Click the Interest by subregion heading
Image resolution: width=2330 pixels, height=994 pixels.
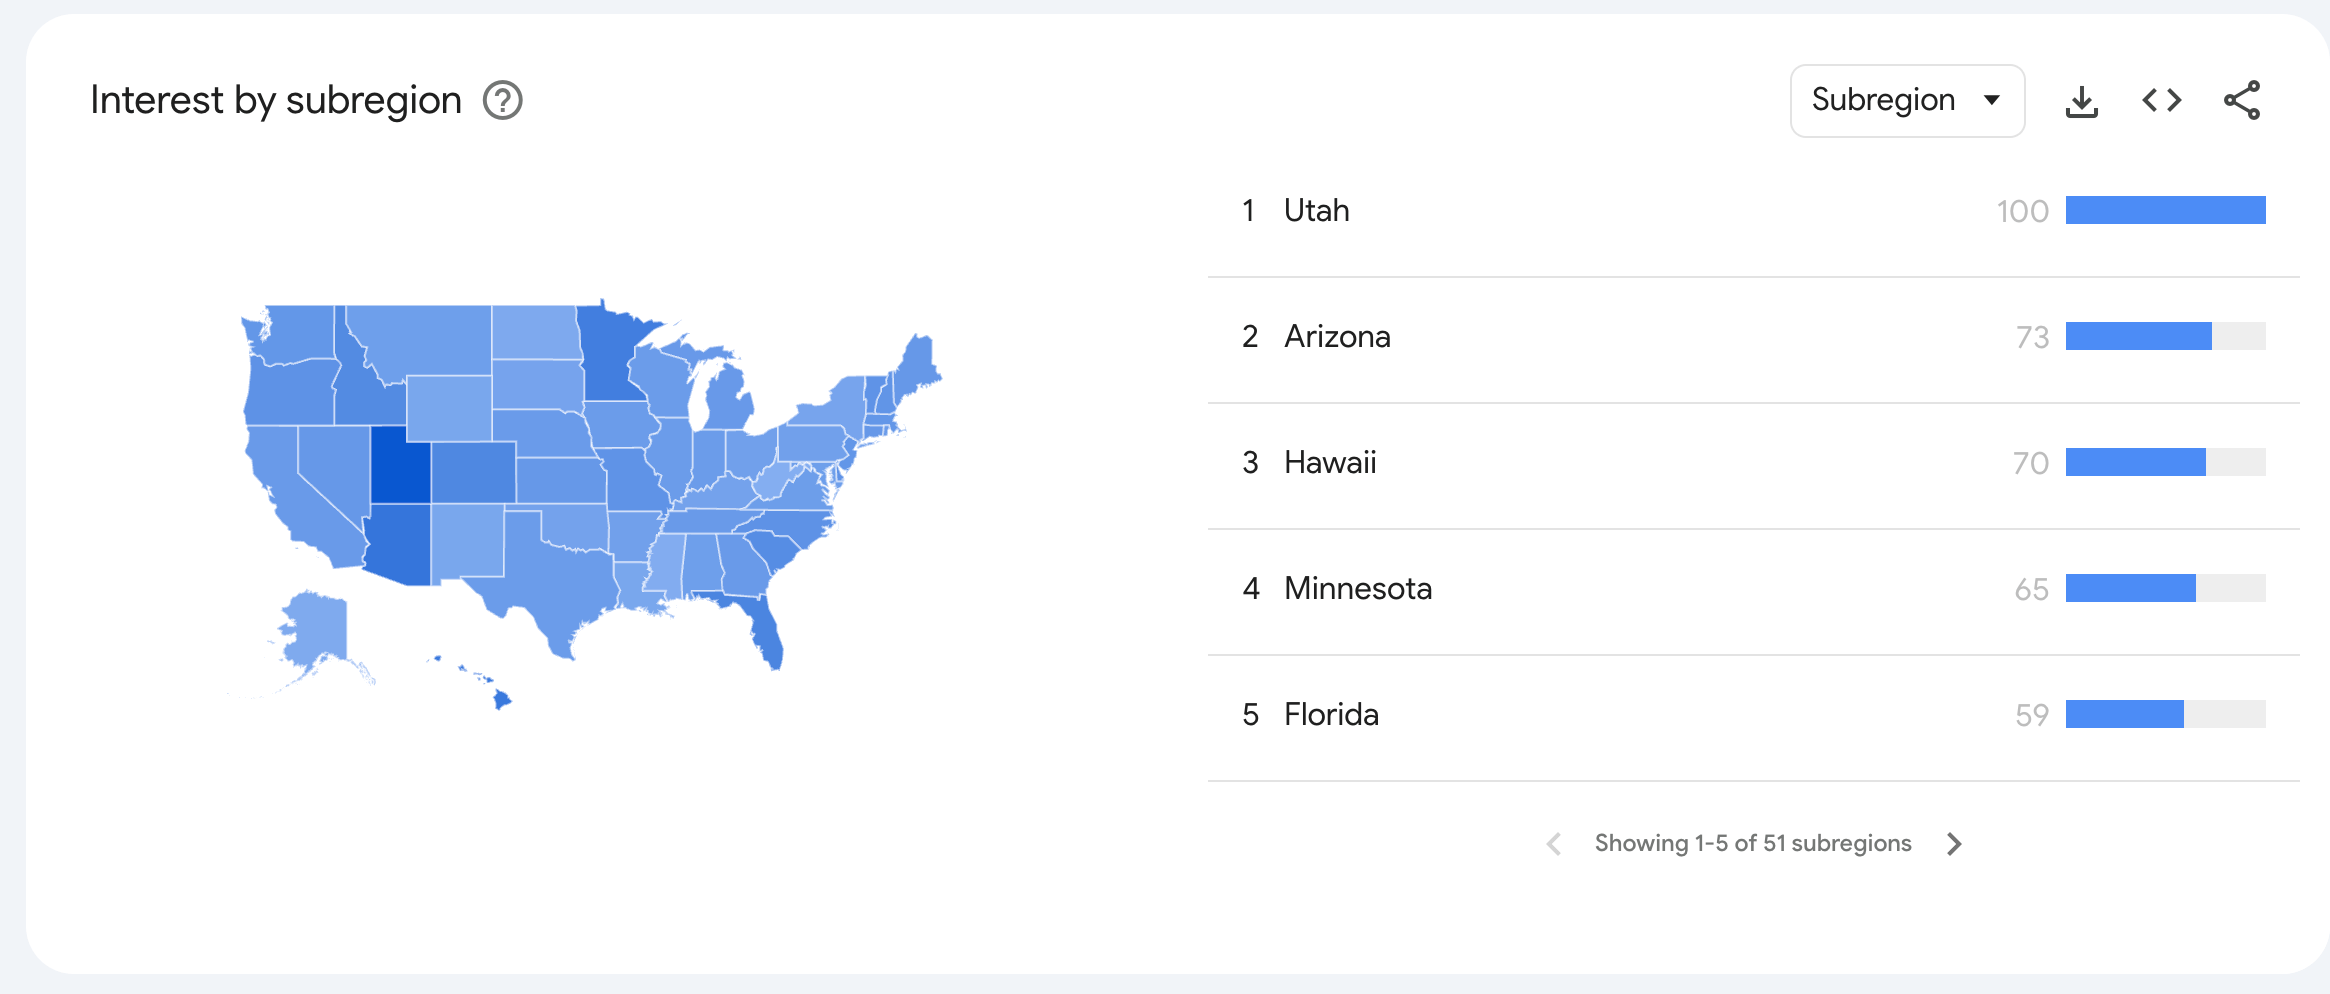[275, 99]
